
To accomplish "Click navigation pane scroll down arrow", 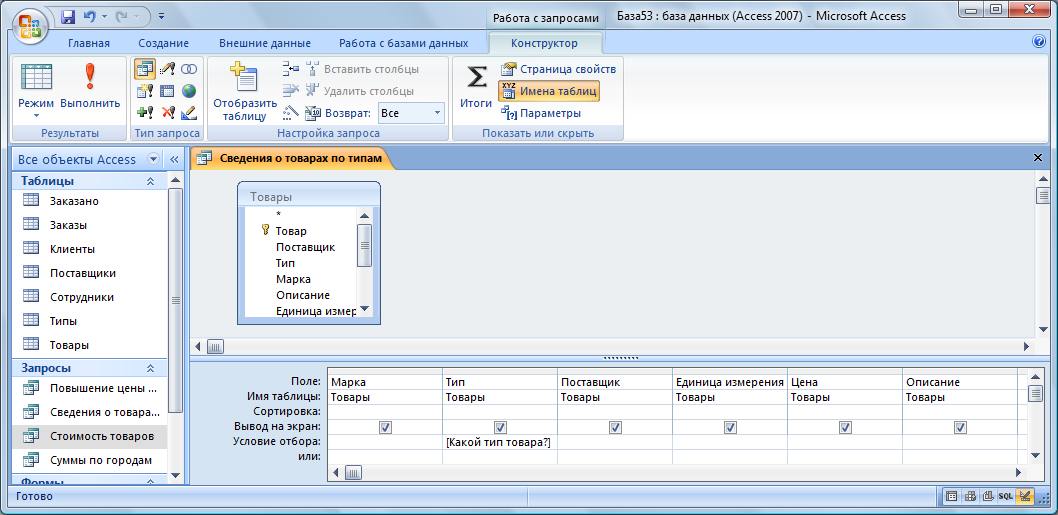I will [175, 475].
